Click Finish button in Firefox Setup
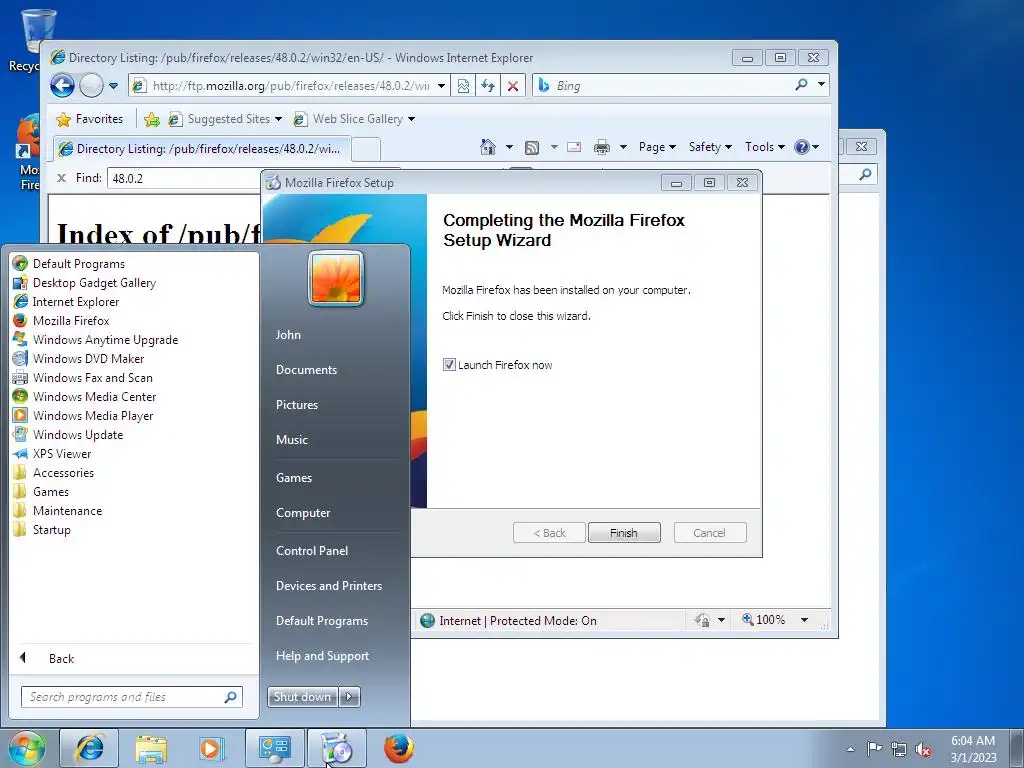The image size is (1024, 768). [x=624, y=533]
